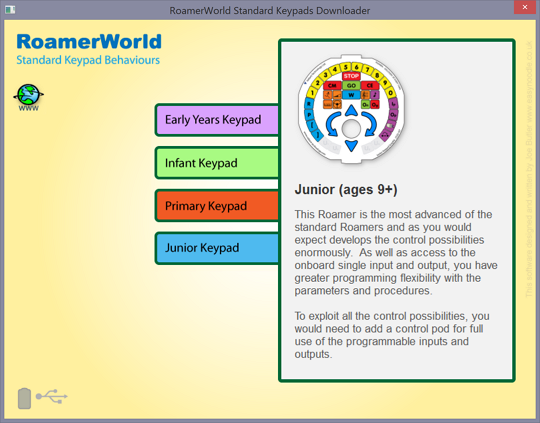Click the application icon in title bar

pos(10,10)
